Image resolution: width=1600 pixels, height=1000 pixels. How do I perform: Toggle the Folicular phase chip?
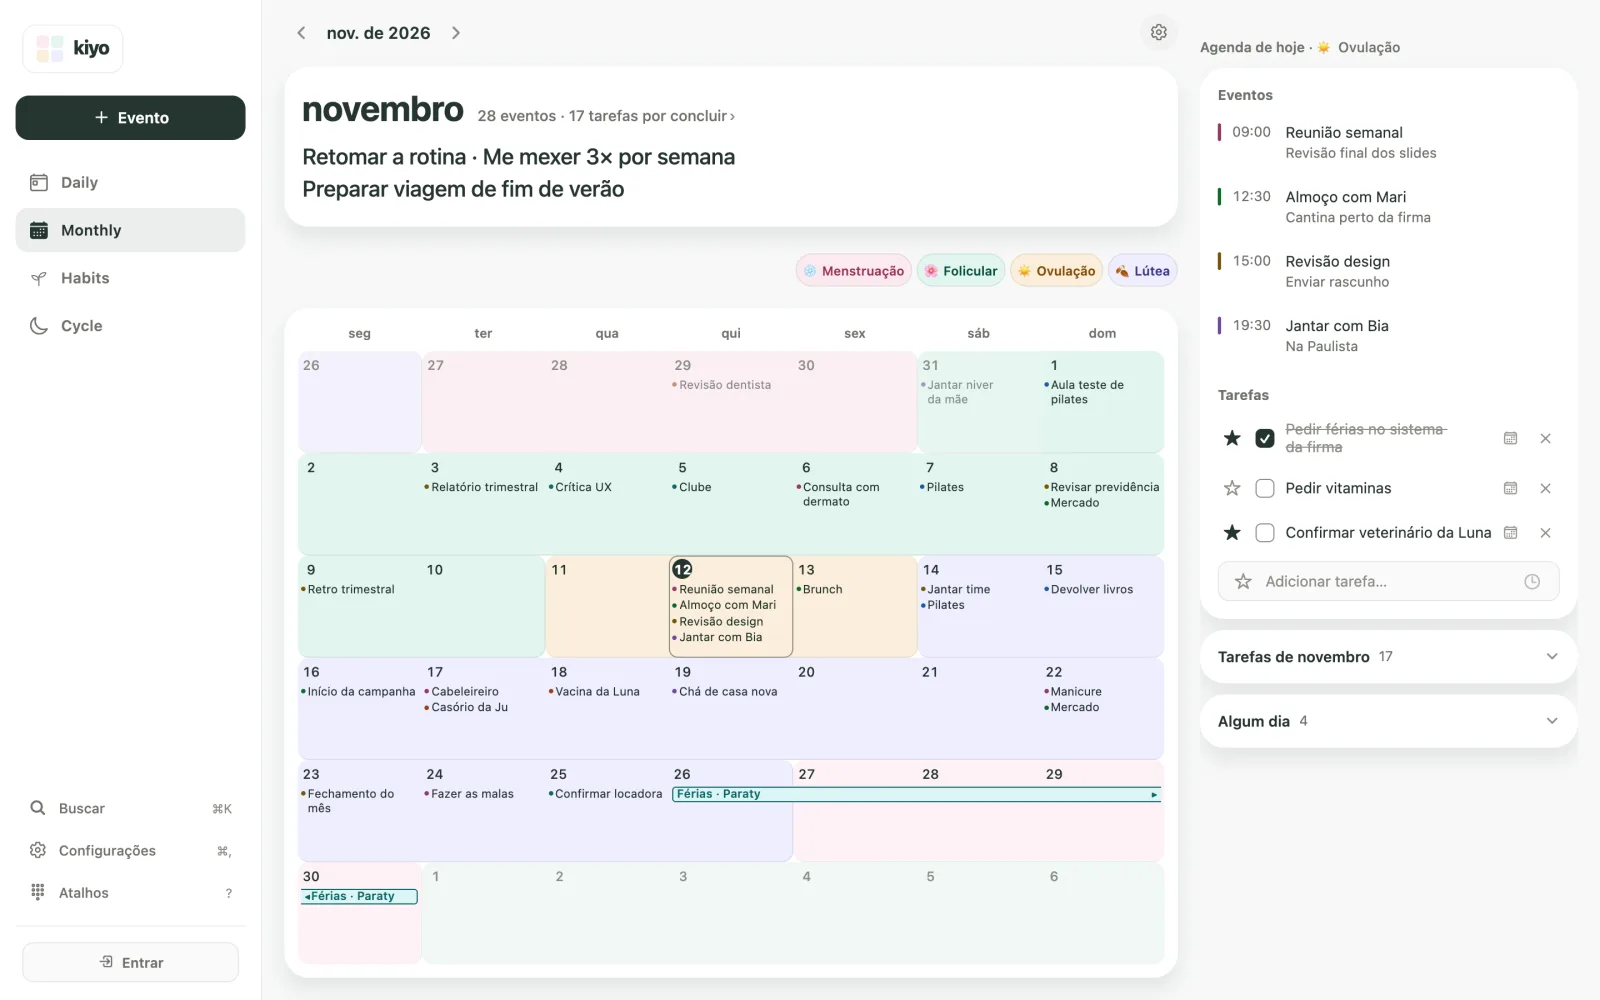(961, 271)
